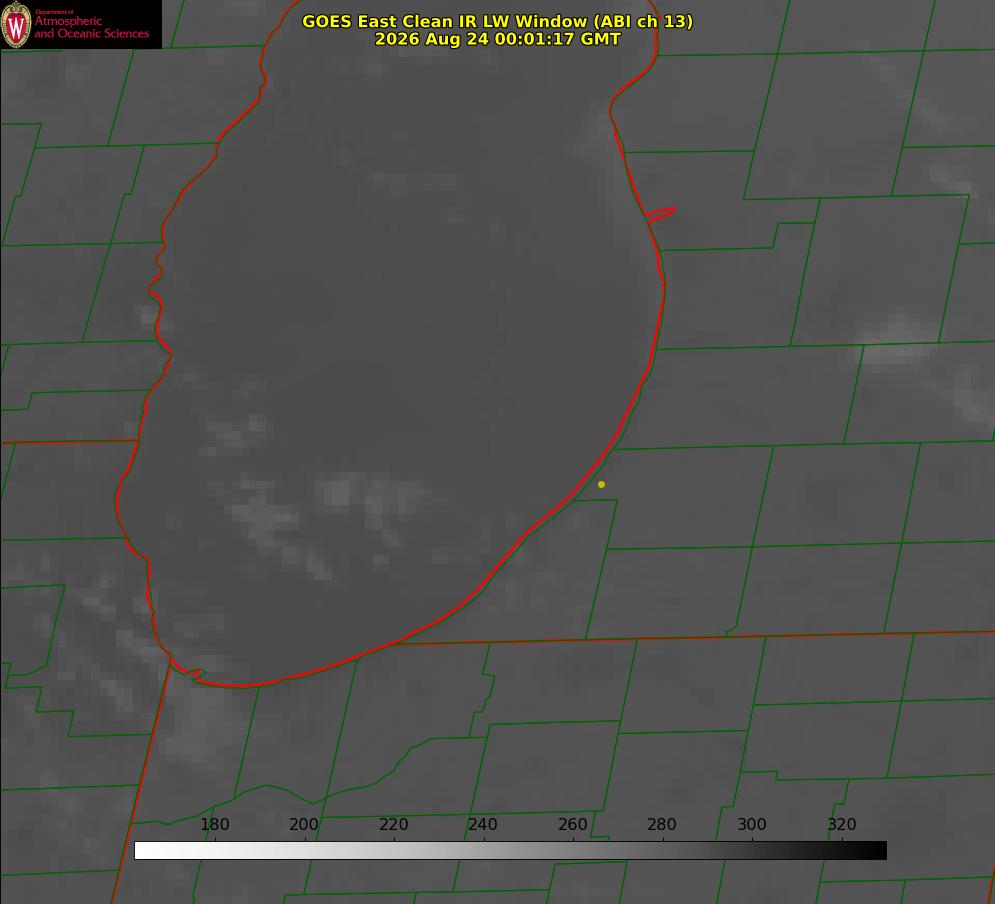995x904 pixels.
Task: Click the small 'Department of' text
Action: (x=54, y=12)
